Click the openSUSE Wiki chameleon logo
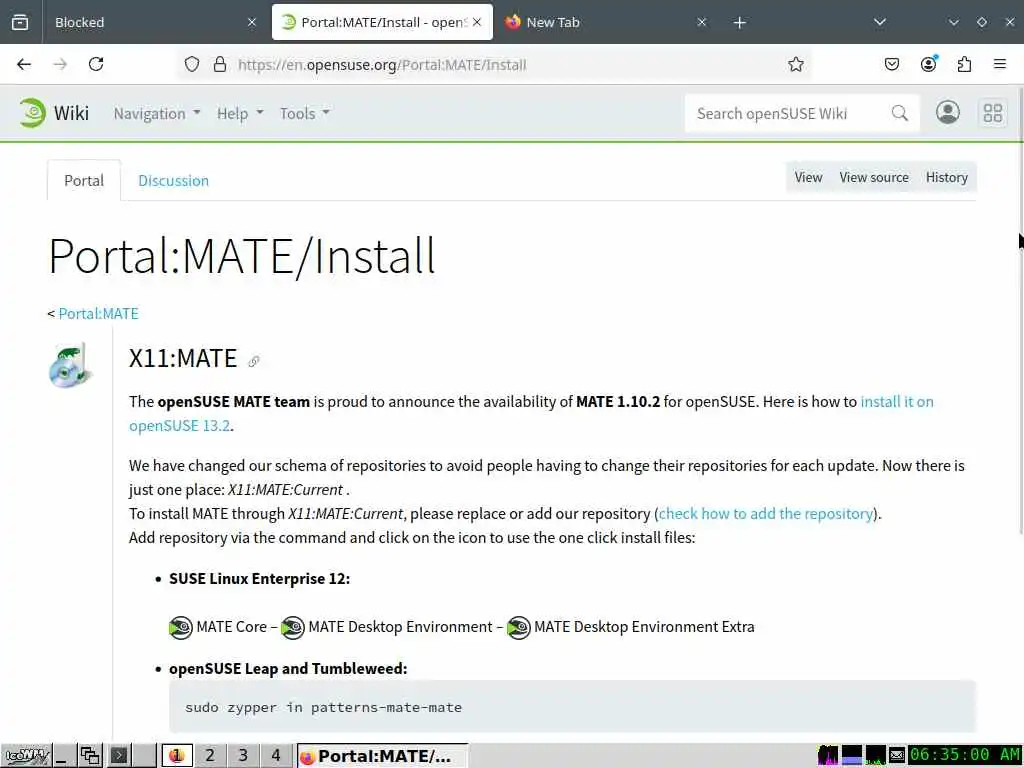1024x768 pixels. tap(32, 113)
